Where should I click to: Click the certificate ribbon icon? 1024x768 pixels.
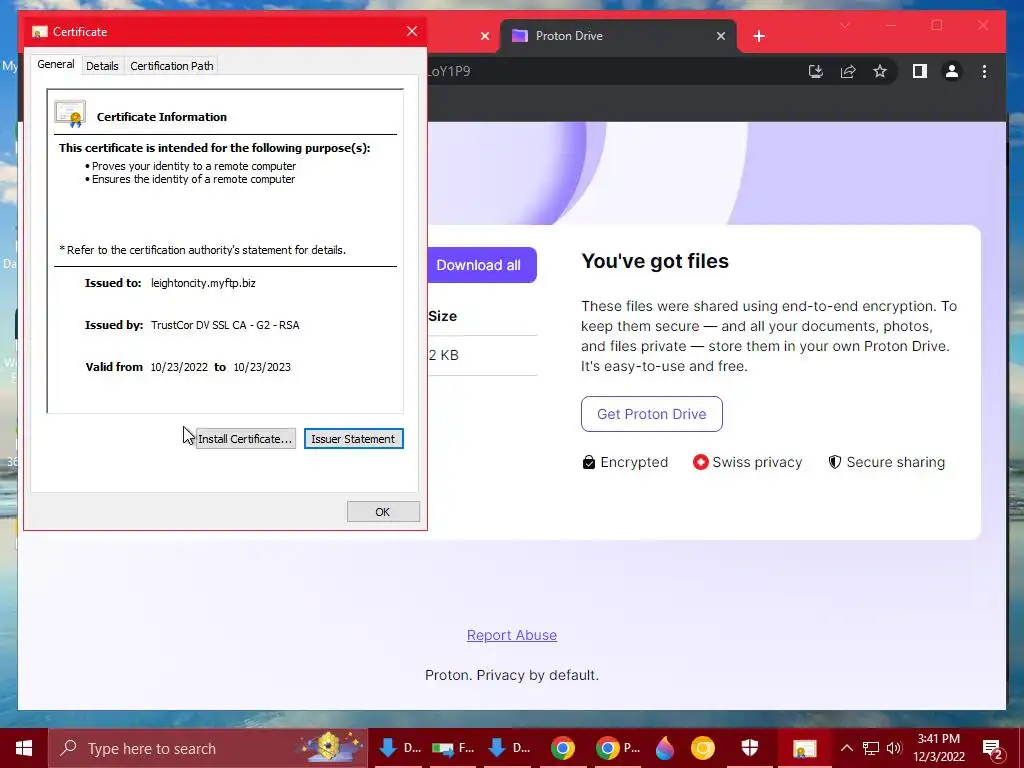[x=71, y=115]
